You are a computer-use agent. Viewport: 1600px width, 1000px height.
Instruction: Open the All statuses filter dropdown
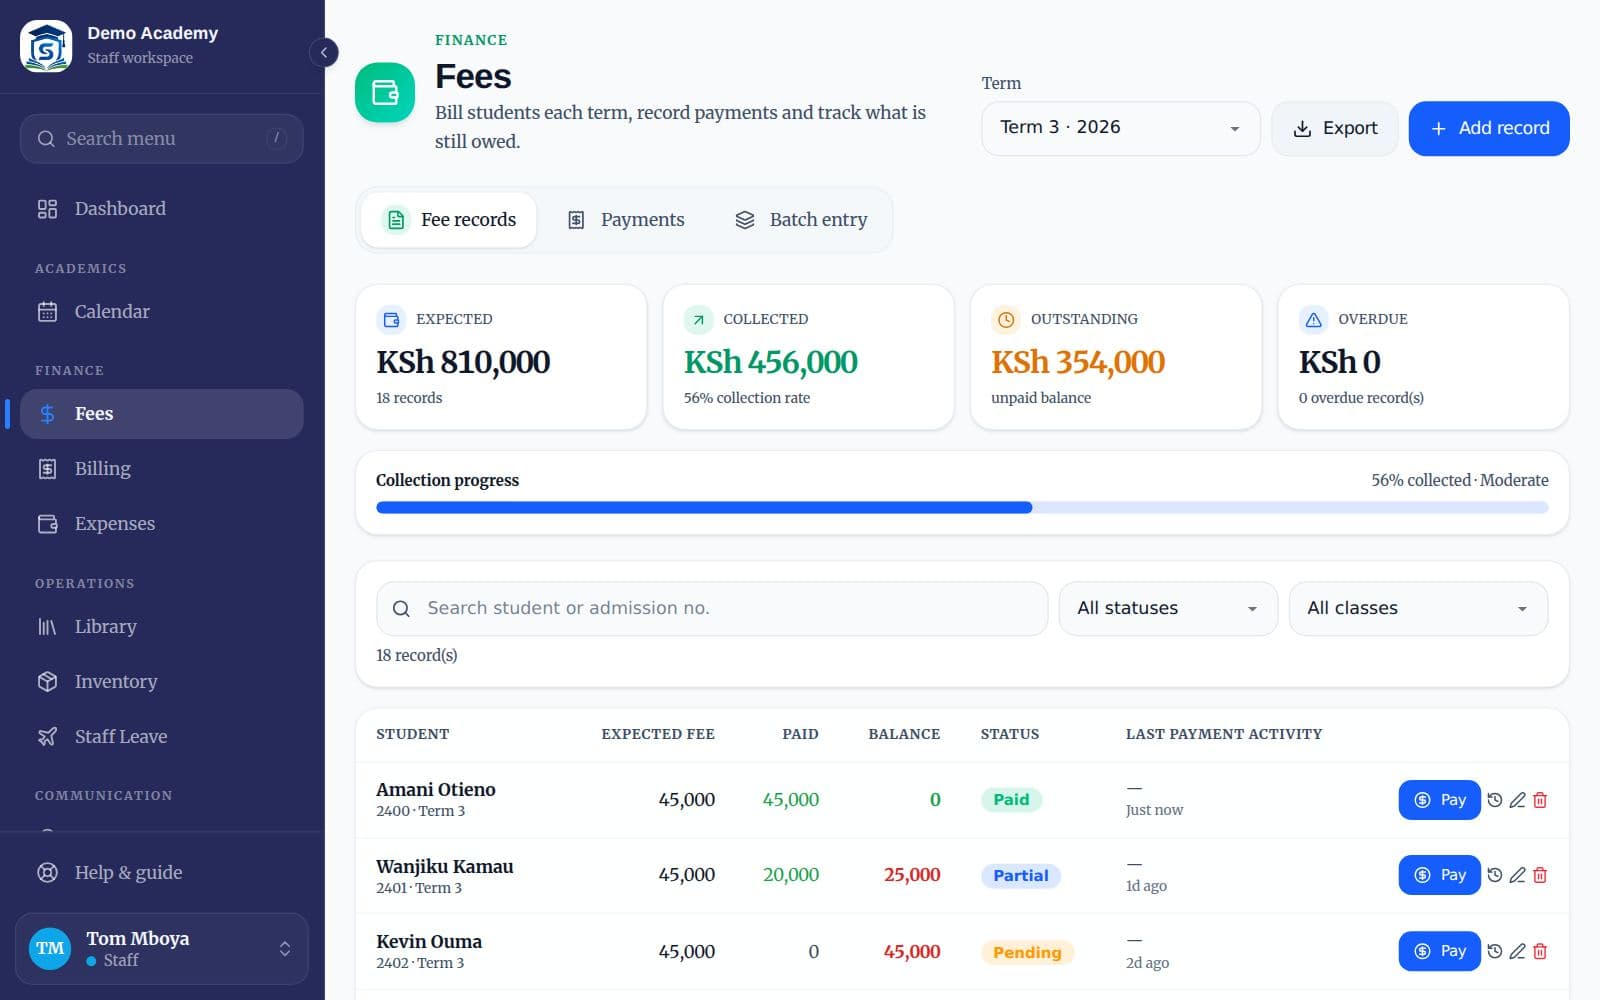tap(1168, 608)
